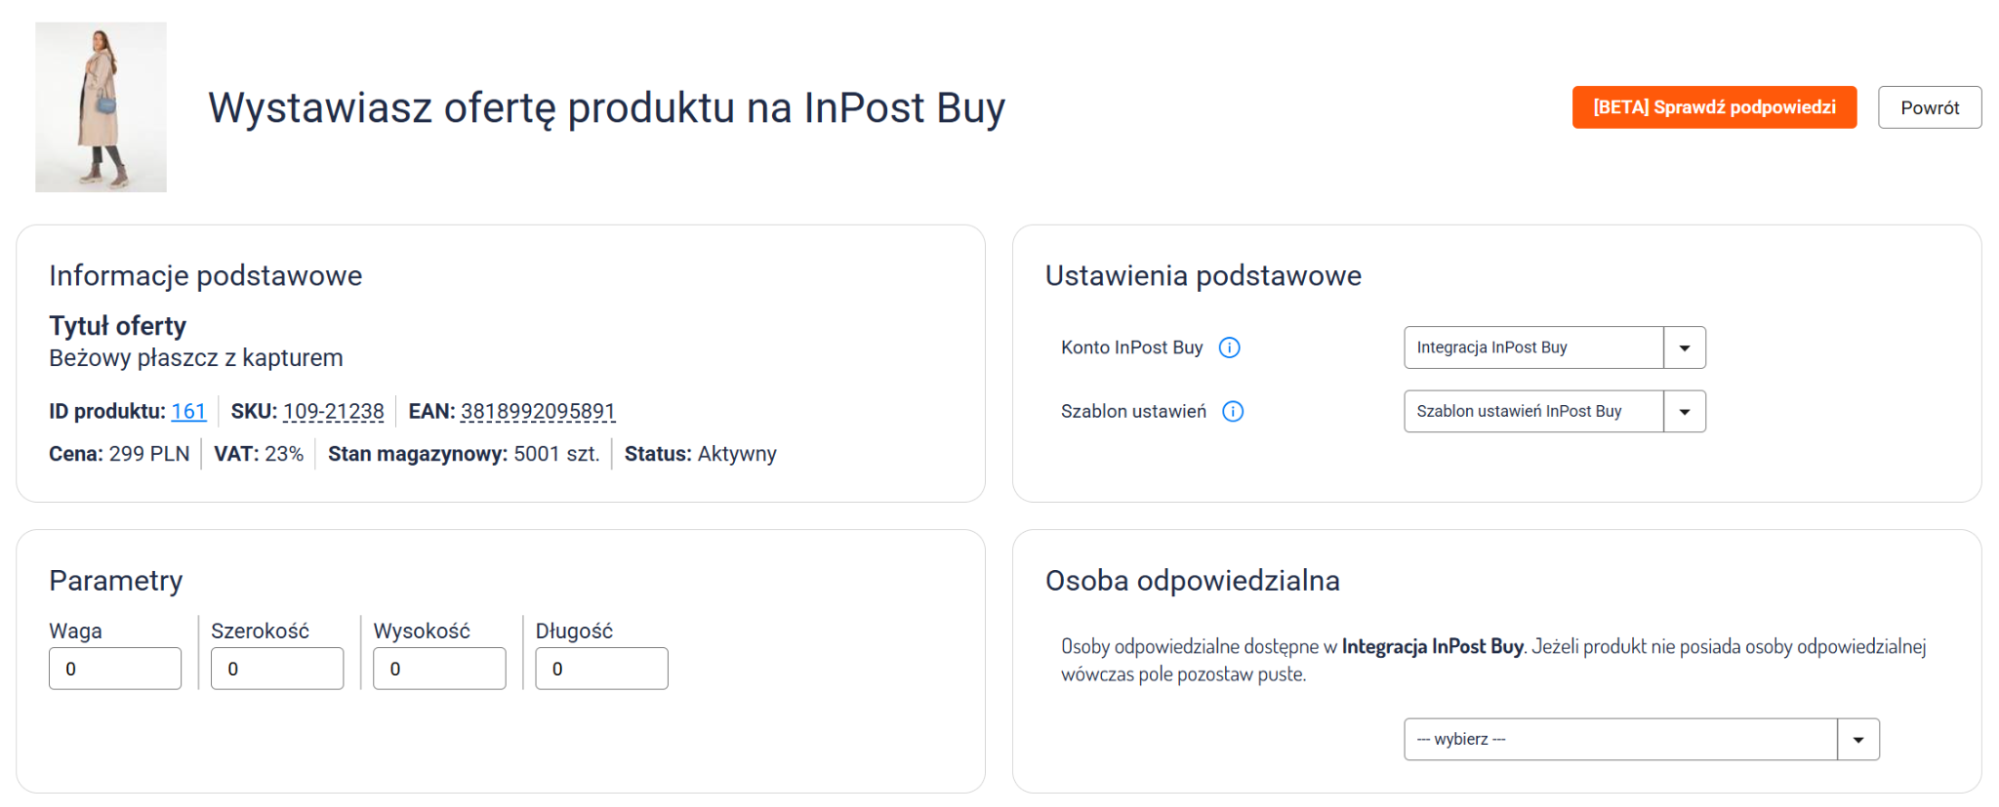
Task: Click the Stan magazynowy 5001 szt. value
Action: tap(556, 454)
